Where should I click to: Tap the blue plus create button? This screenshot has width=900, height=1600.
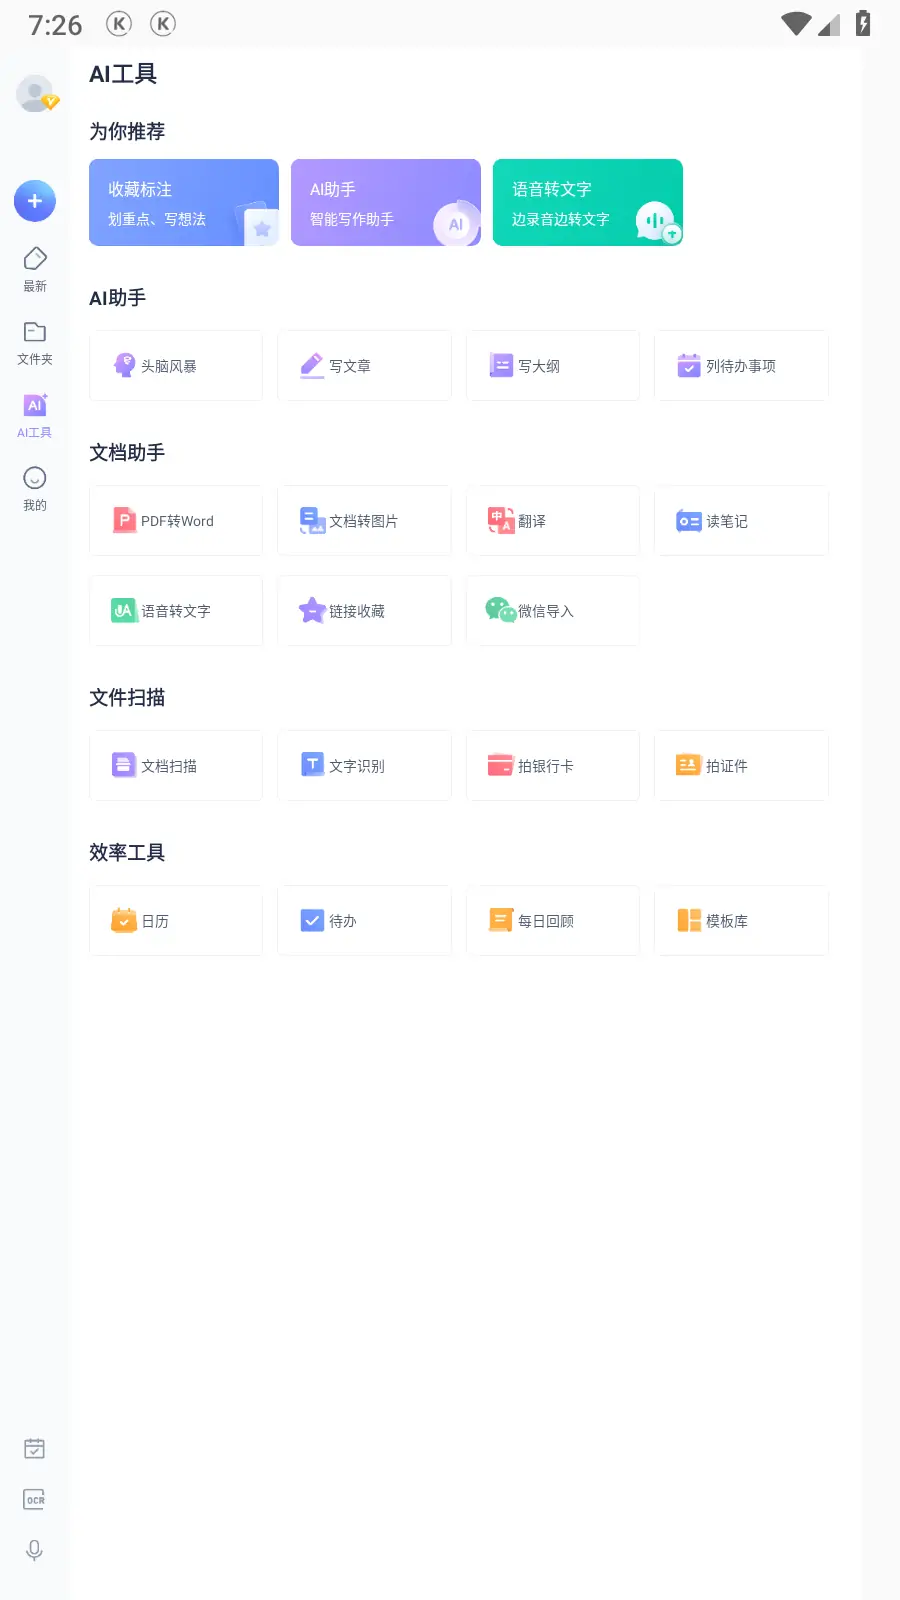(35, 201)
